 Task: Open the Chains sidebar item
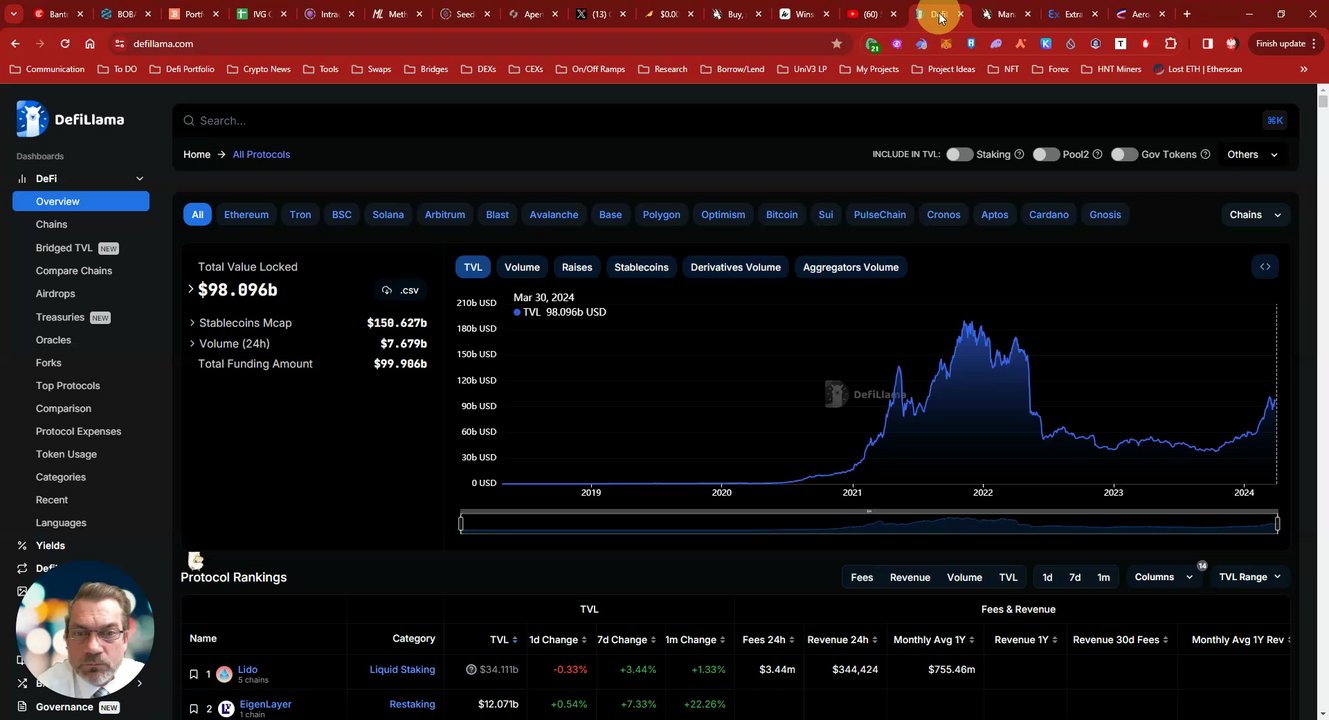coord(52,225)
